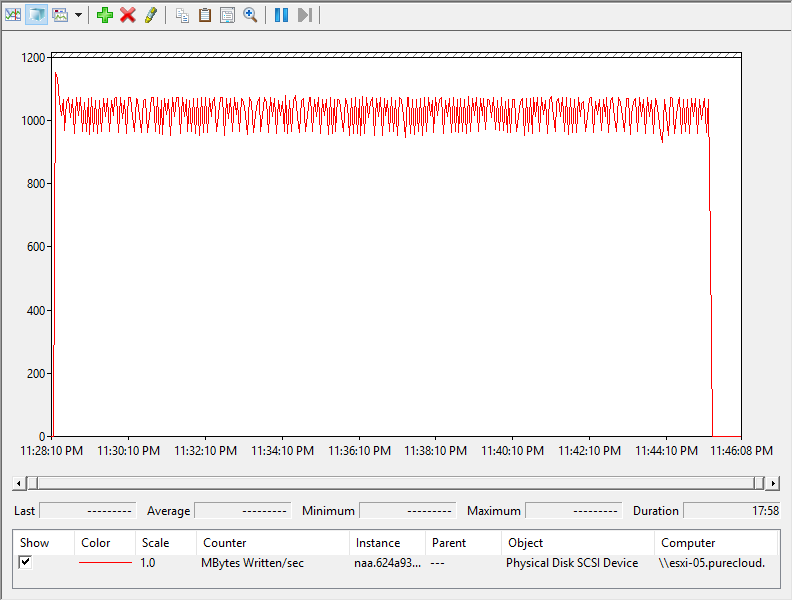Click the View Current Activity icon

(13, 15)
